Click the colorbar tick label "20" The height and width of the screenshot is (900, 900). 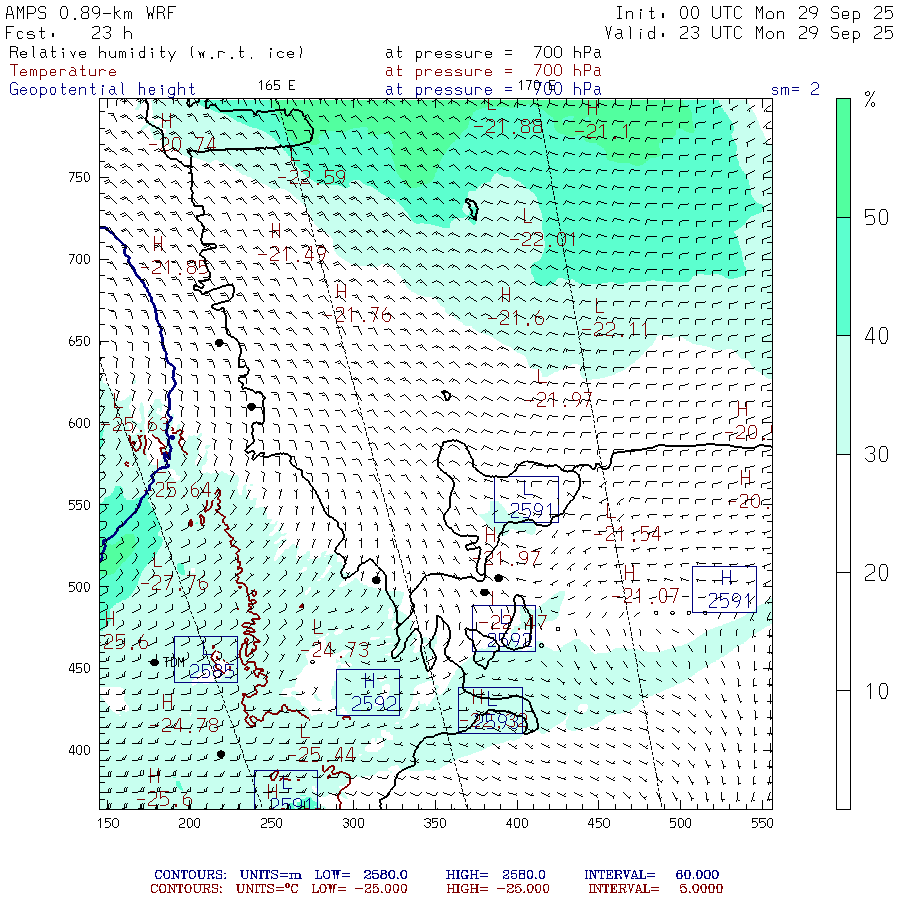(x=876, y=573)
